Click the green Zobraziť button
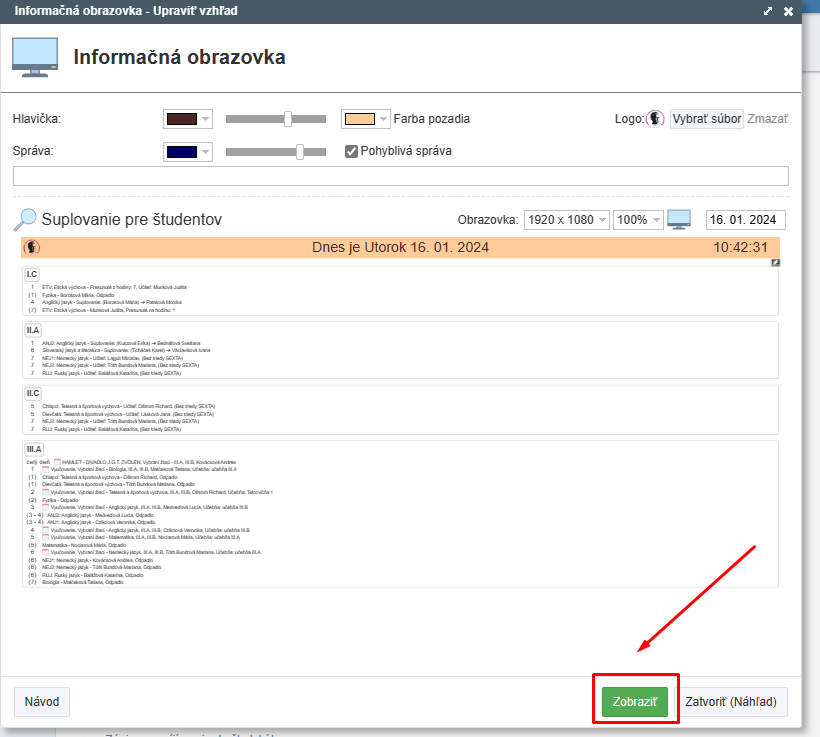Viewport: 820px width, 737px height. (633, 702)
